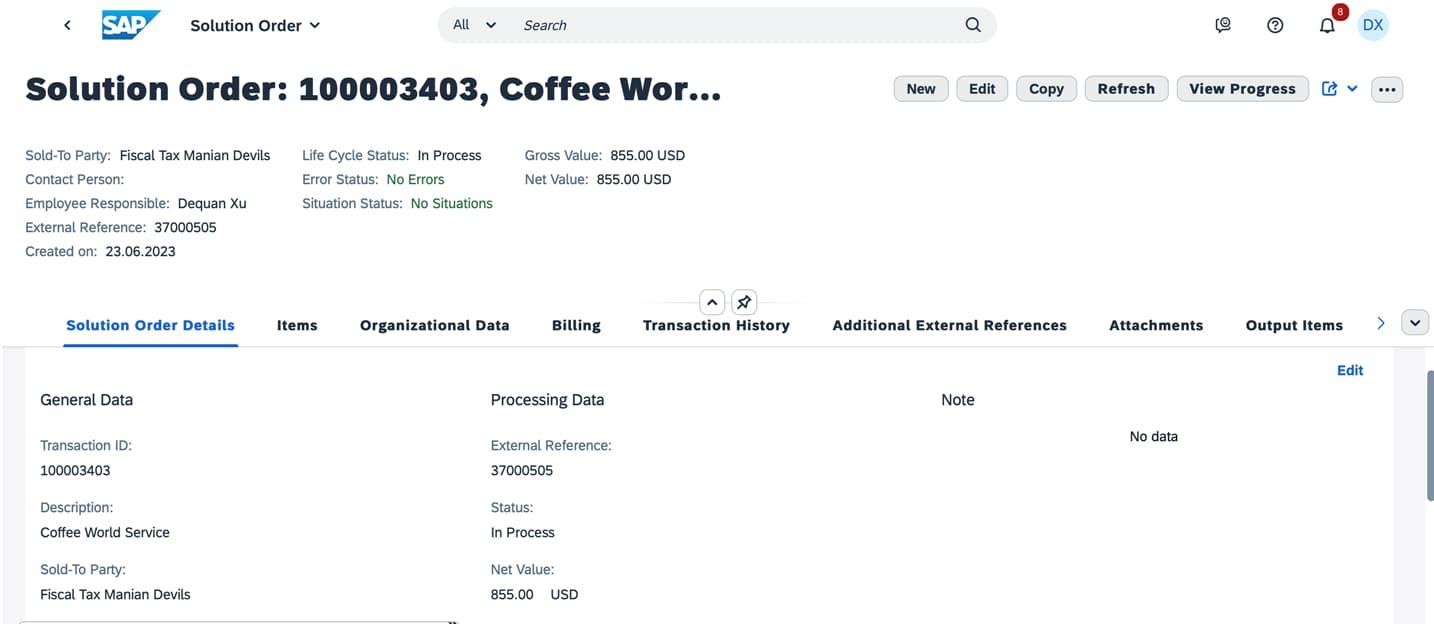Open the notifications bell
Screen dimensions: 1434x624
(1327, 25)
